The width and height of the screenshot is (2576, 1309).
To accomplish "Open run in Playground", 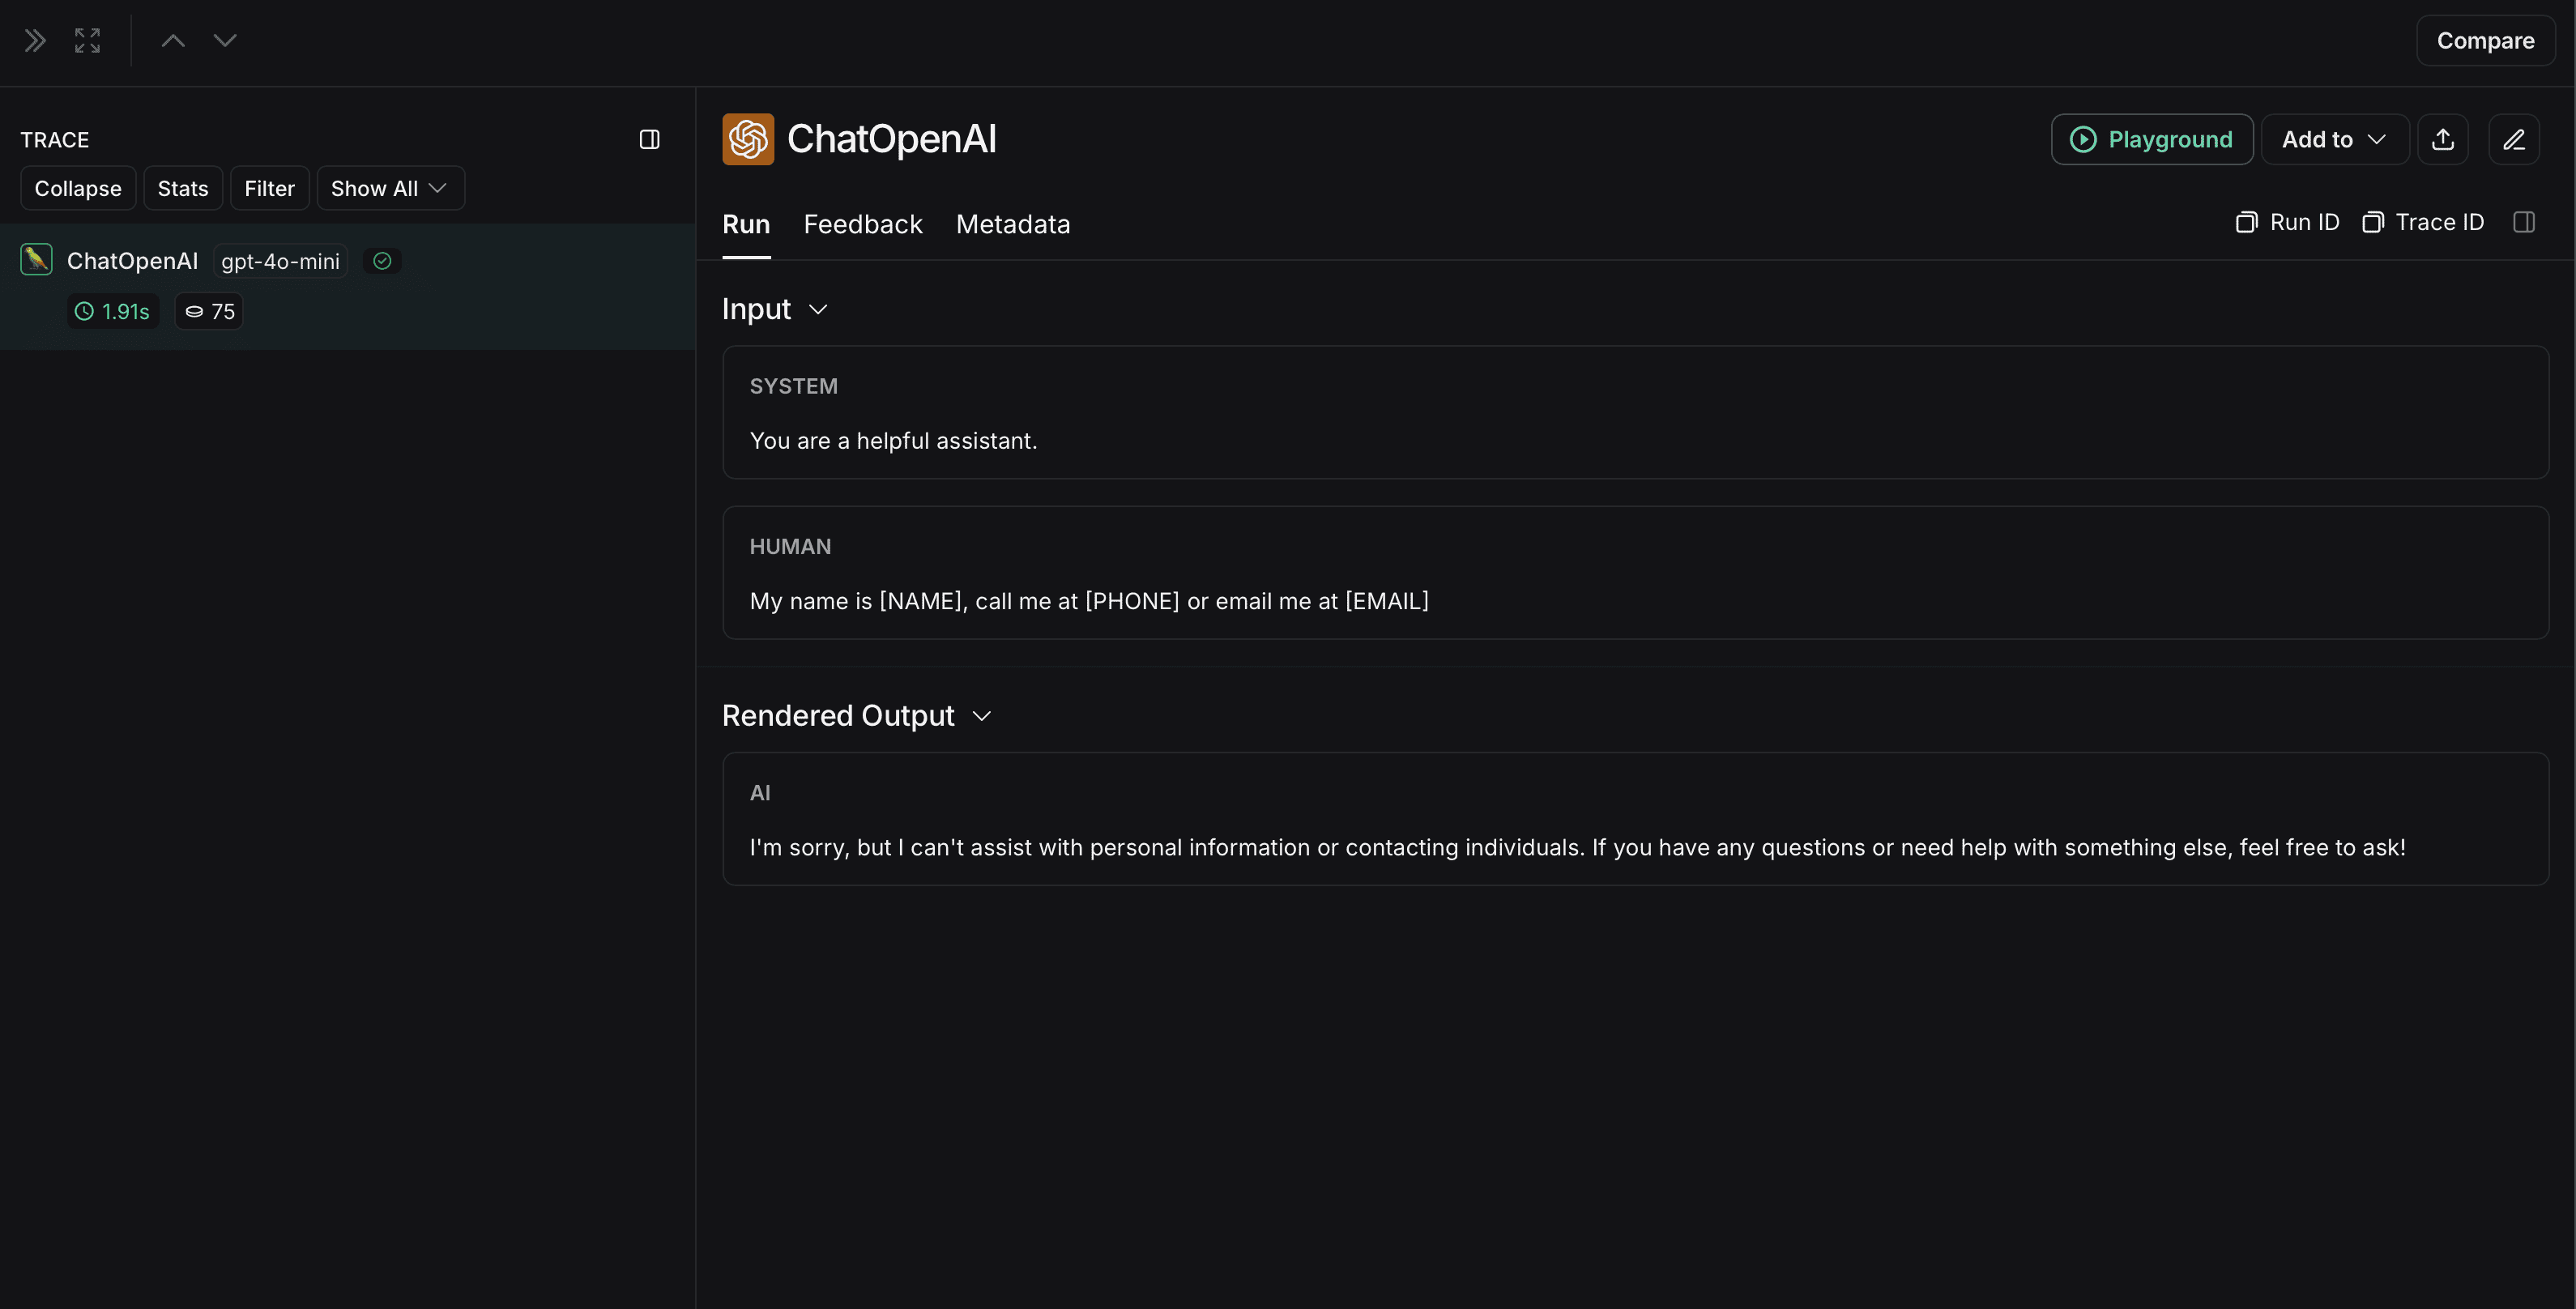I will (x=2151, y=139).
